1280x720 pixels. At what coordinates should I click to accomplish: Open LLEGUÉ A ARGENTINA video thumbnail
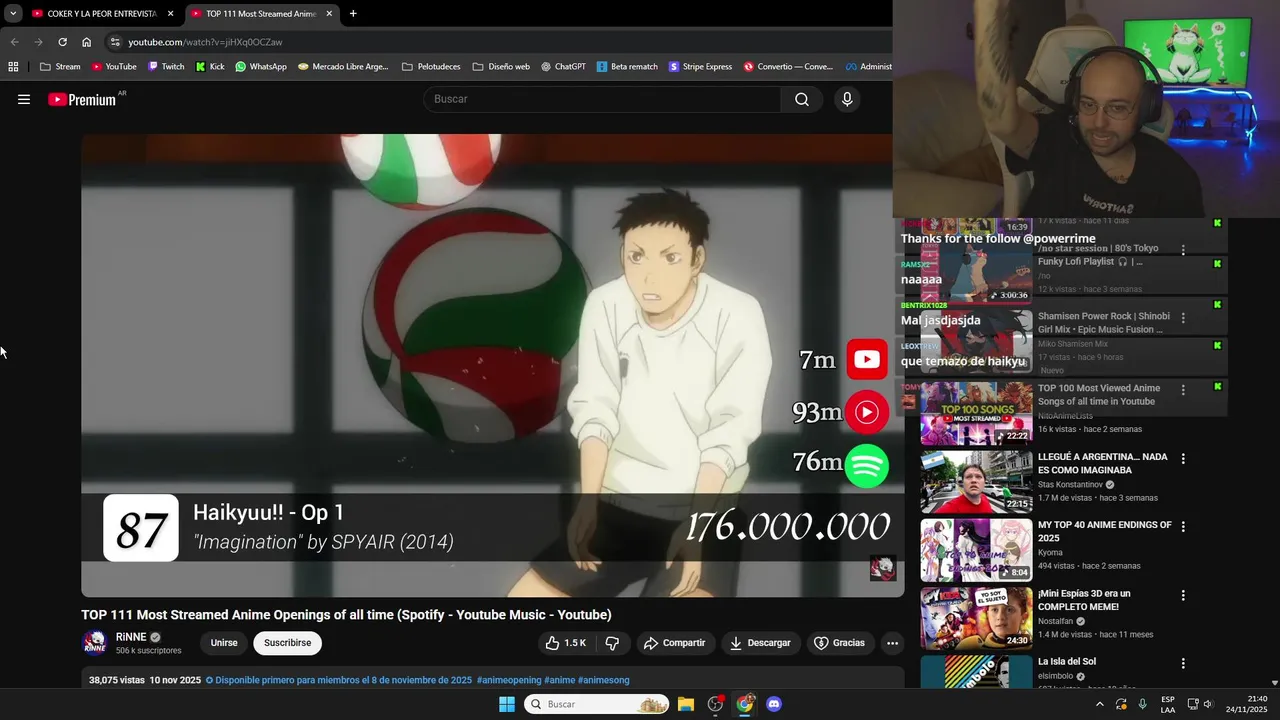coord(976,481)
